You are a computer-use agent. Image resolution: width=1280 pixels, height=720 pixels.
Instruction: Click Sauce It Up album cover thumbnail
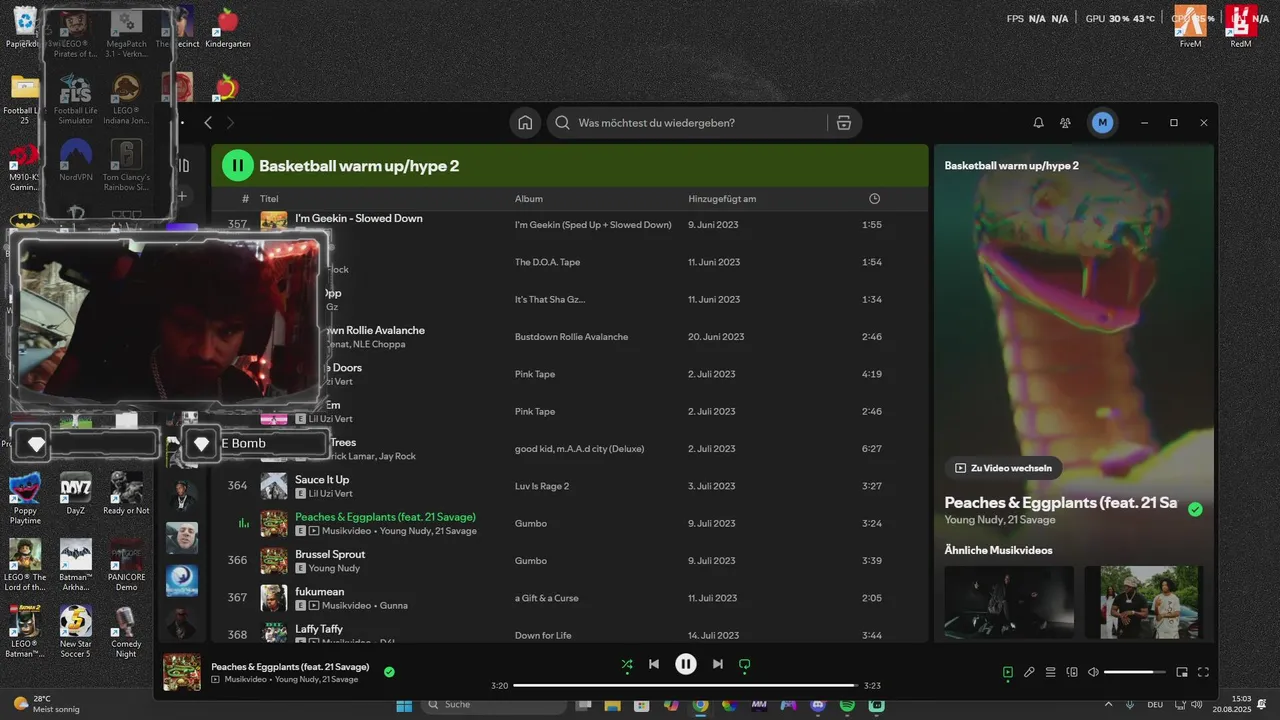[274, 486]
